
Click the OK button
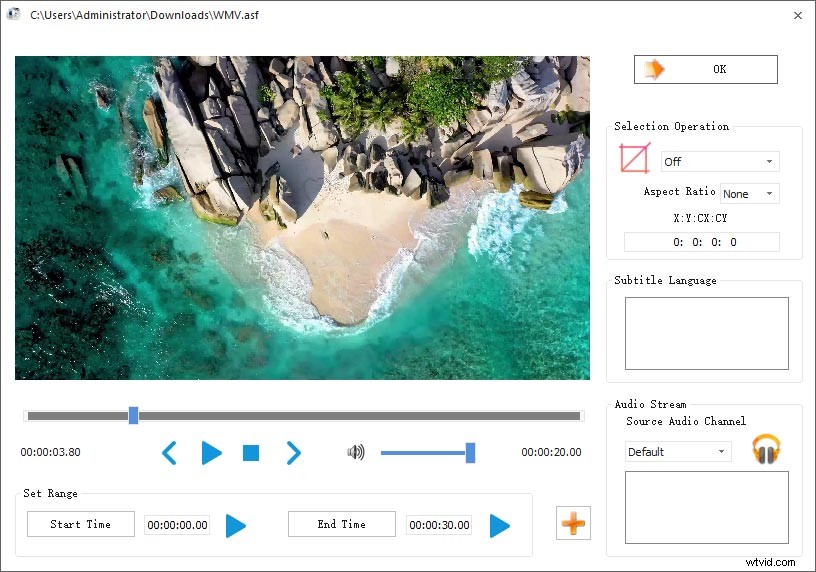[706, 69]
